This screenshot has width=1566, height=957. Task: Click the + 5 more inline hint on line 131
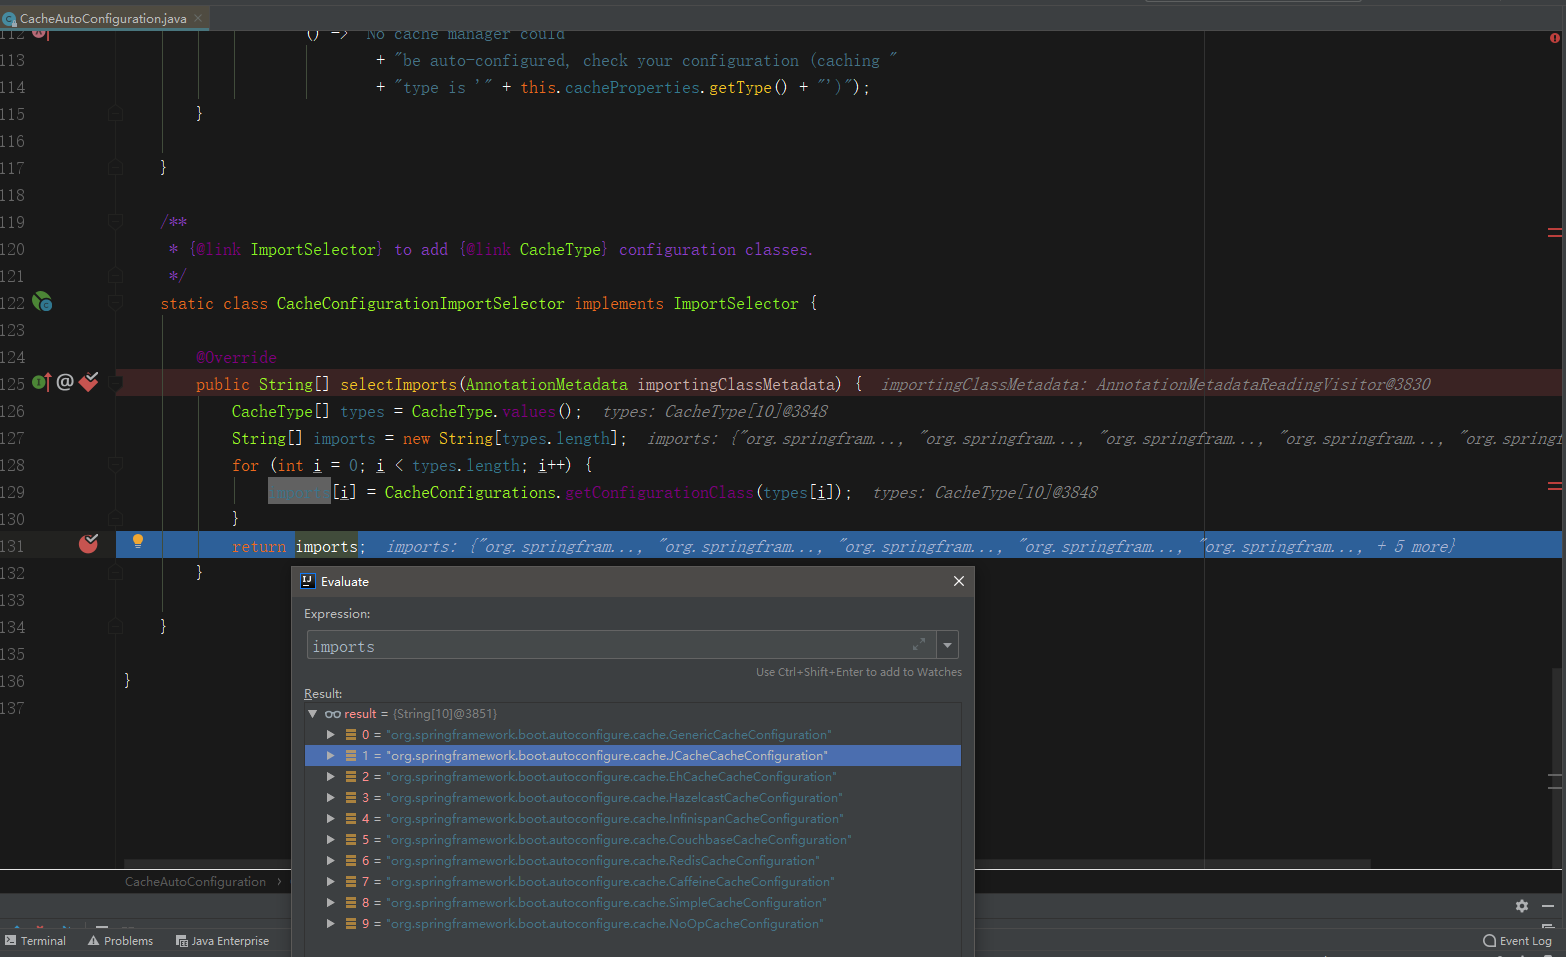pyautogui.click(x=1414, y=546)
